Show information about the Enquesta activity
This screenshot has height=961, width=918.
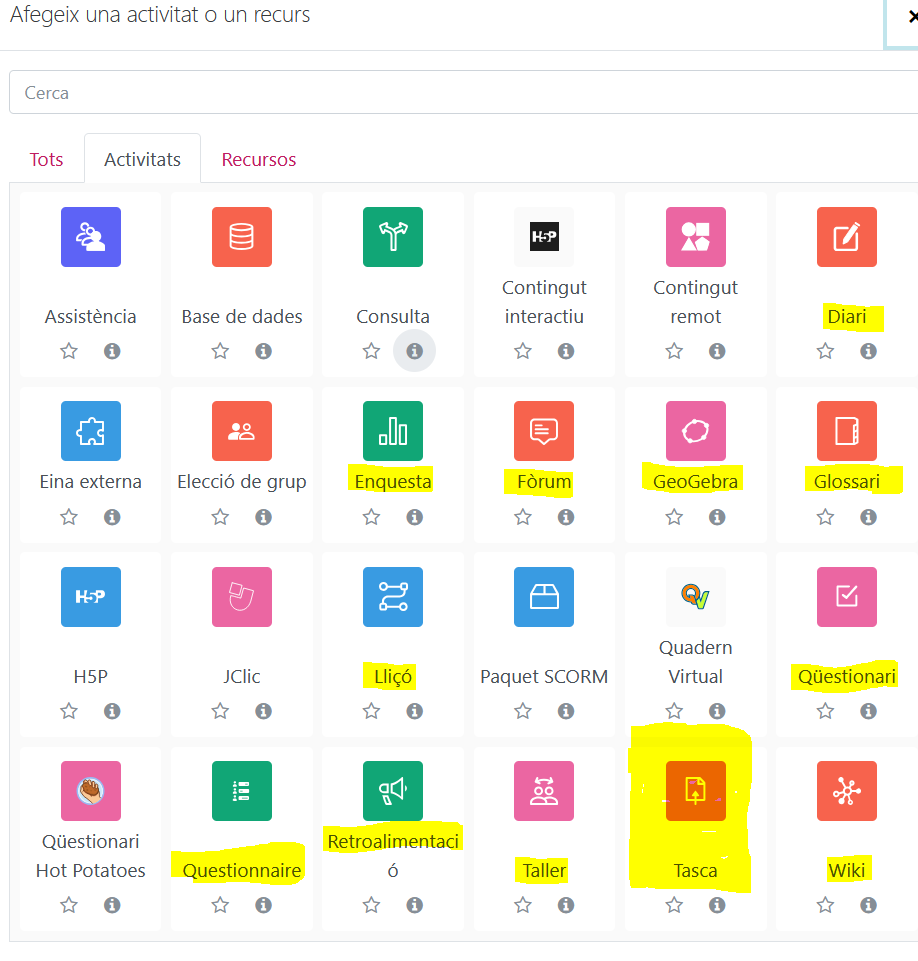coord(414,517)
